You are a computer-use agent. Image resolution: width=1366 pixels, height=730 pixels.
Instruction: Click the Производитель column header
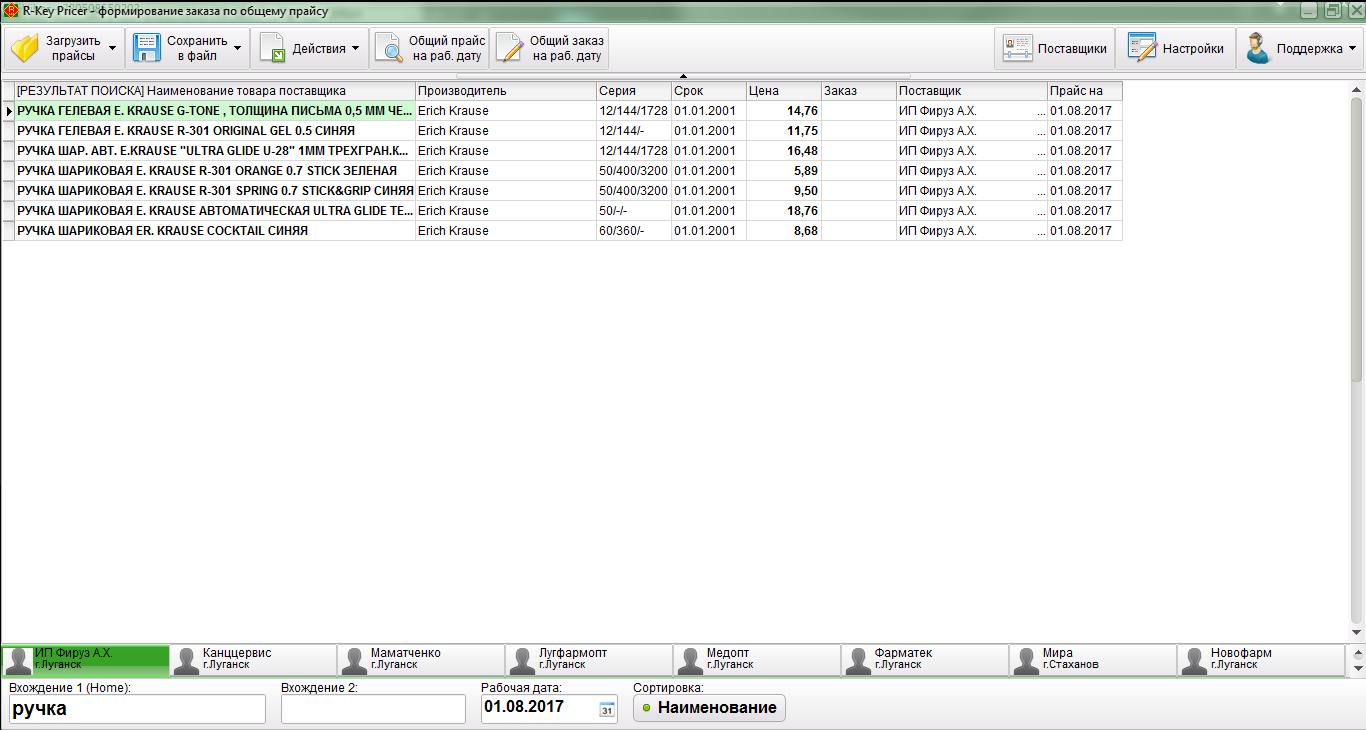tap(505, 91)
